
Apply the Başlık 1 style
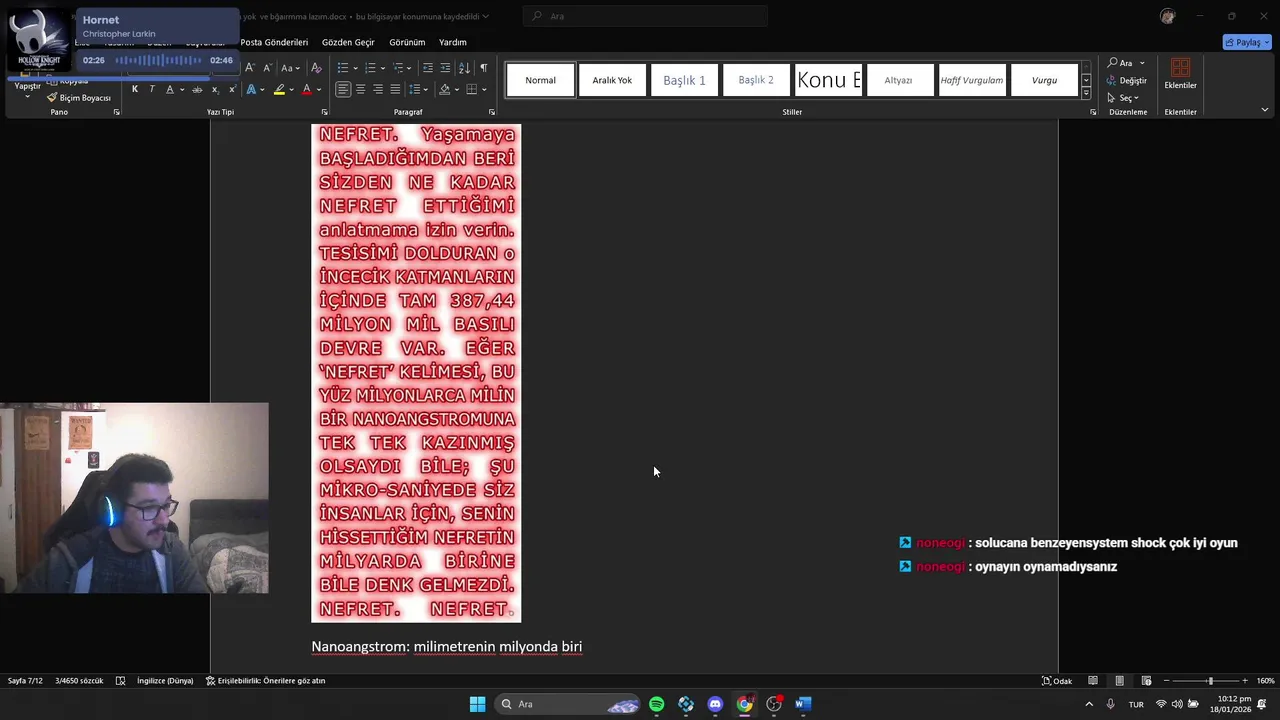pyautogui.click(x=684, y=80)
